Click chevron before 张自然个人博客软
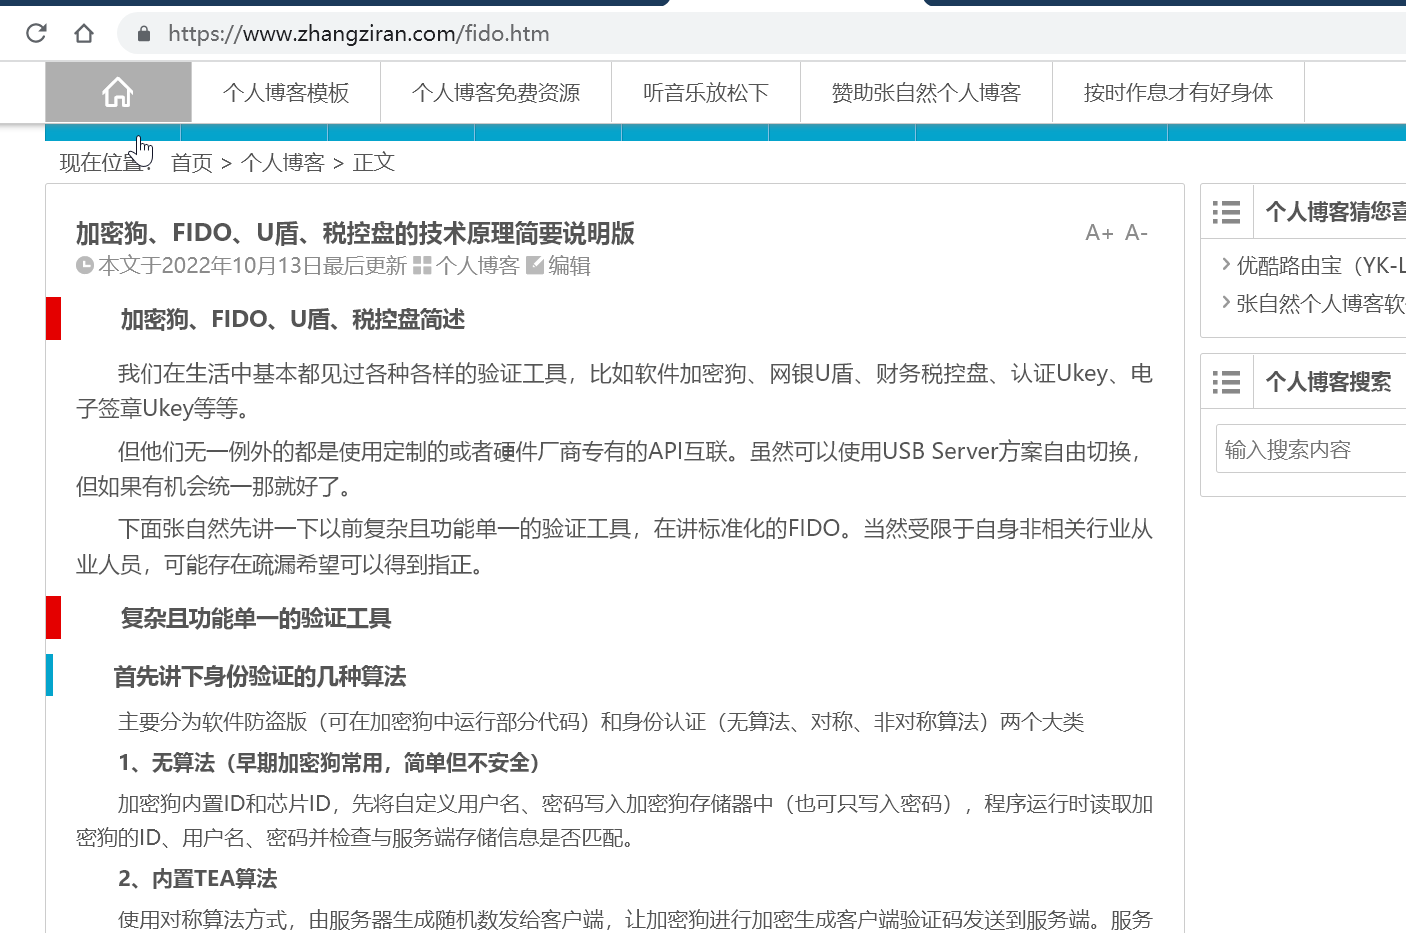This screenshot has width=1406, height=933. click(x=1226, y=302)
